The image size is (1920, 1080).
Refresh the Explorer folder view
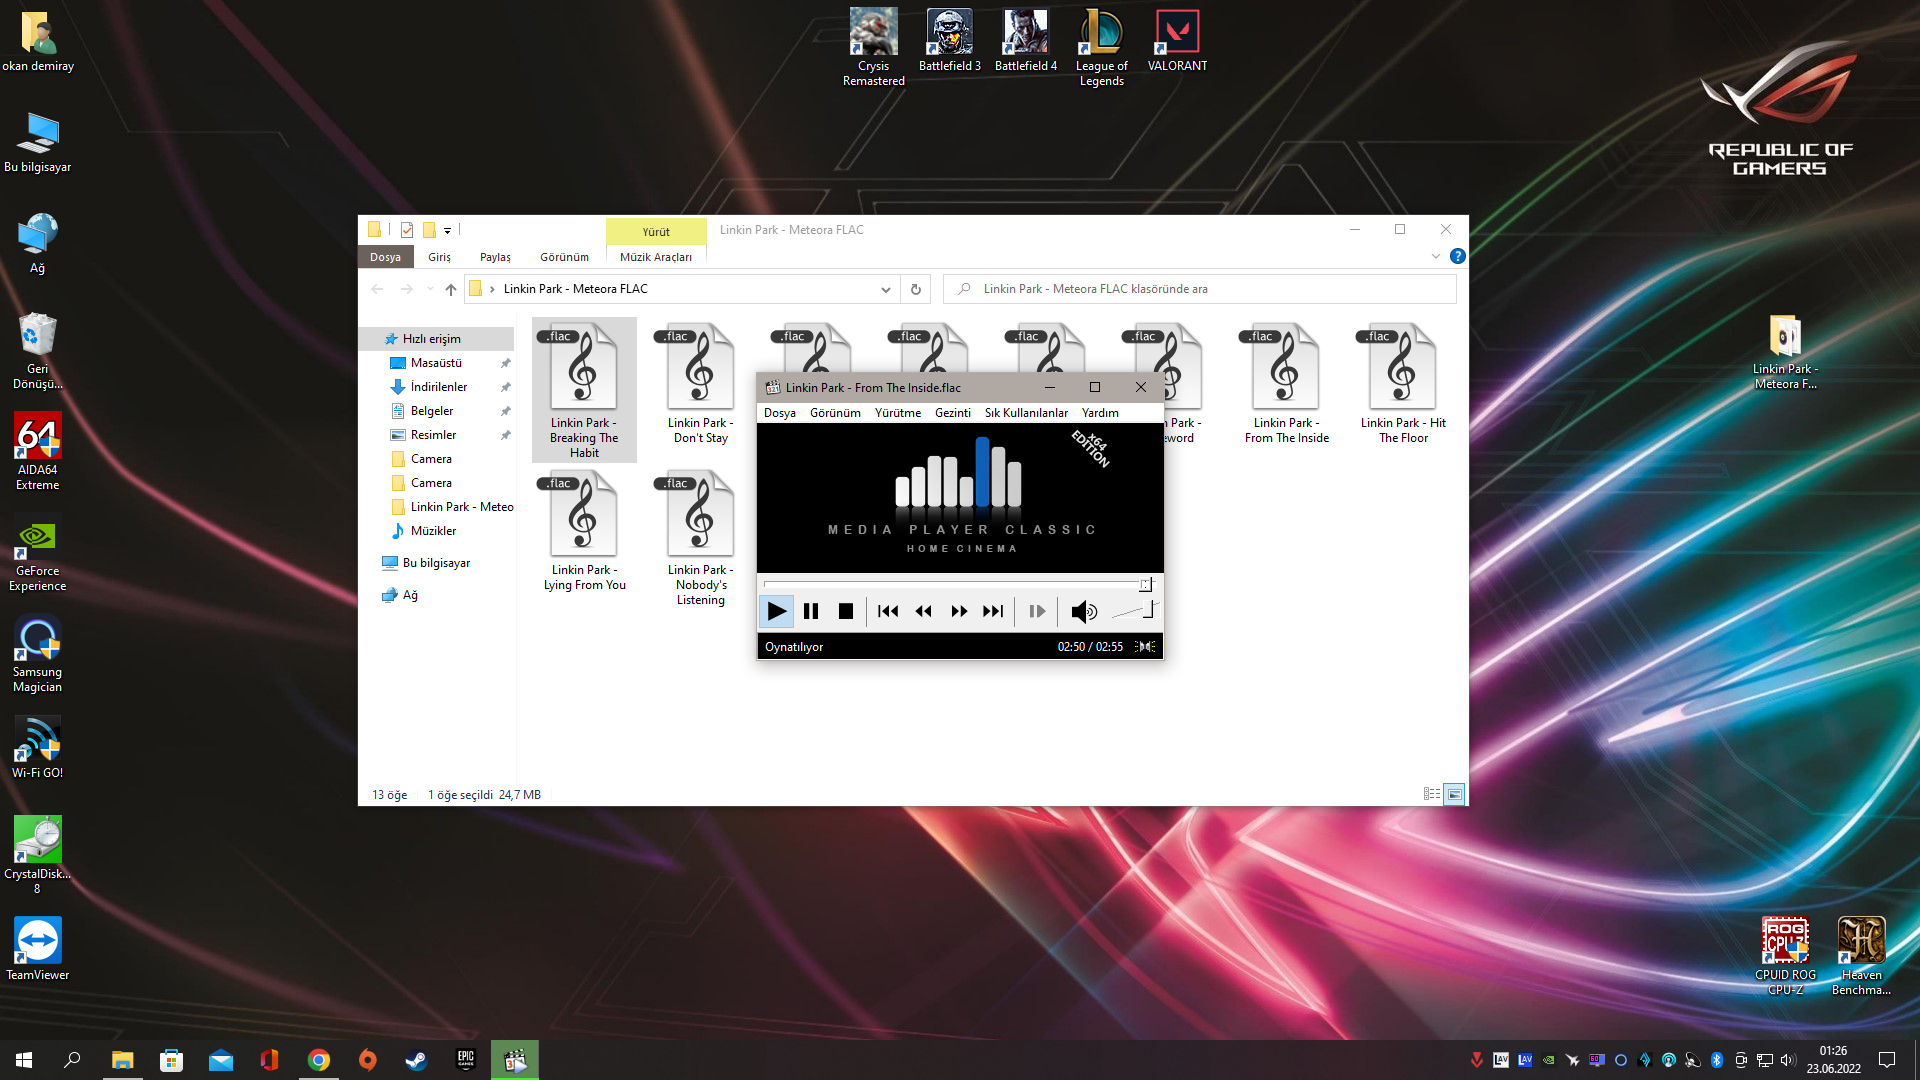click(915, 289)
